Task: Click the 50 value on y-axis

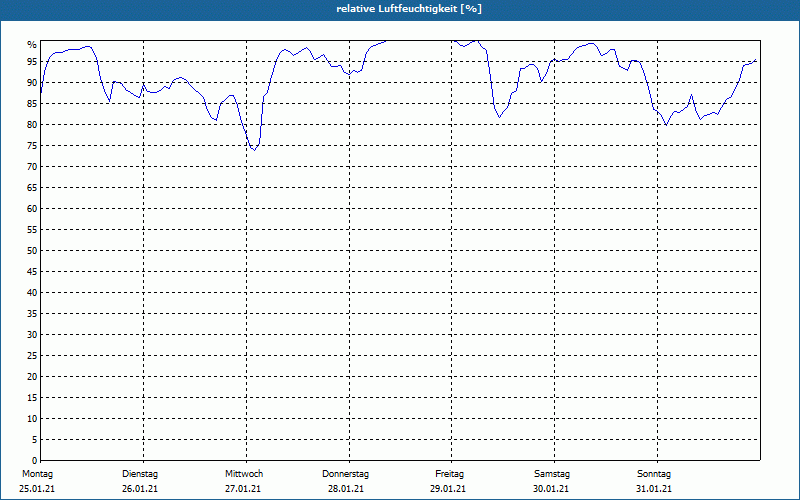Action: pos(32,251)
